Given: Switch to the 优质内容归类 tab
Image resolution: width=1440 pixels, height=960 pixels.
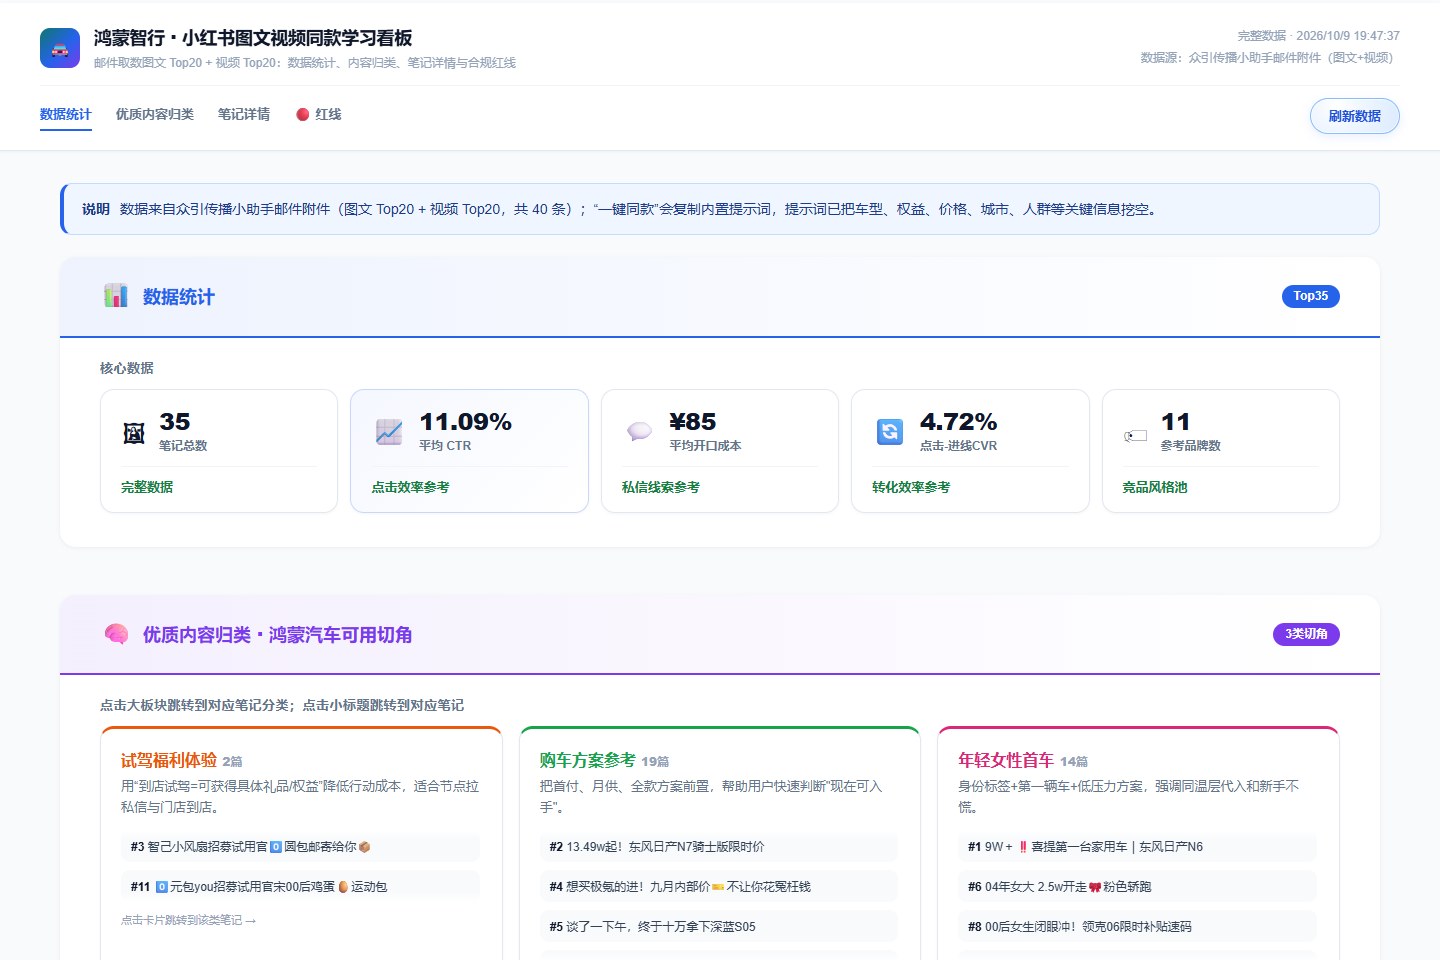Looking at the screenshot, I should (x=155, y=114).
